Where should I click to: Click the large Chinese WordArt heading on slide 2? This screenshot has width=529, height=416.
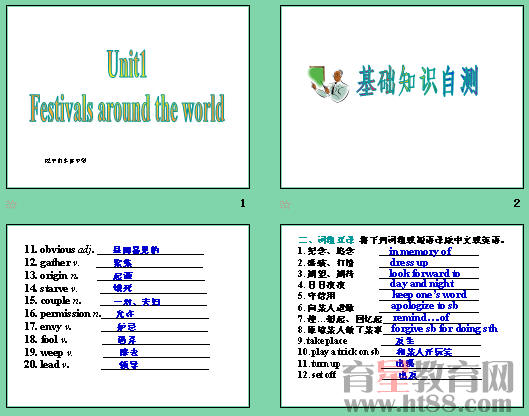point(417,81)
